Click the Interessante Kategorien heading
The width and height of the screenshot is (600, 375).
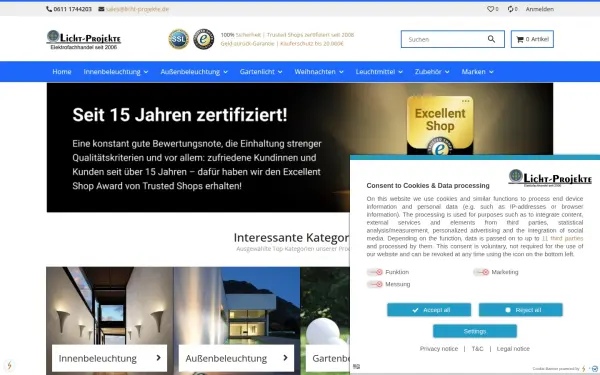coord(291,238)
